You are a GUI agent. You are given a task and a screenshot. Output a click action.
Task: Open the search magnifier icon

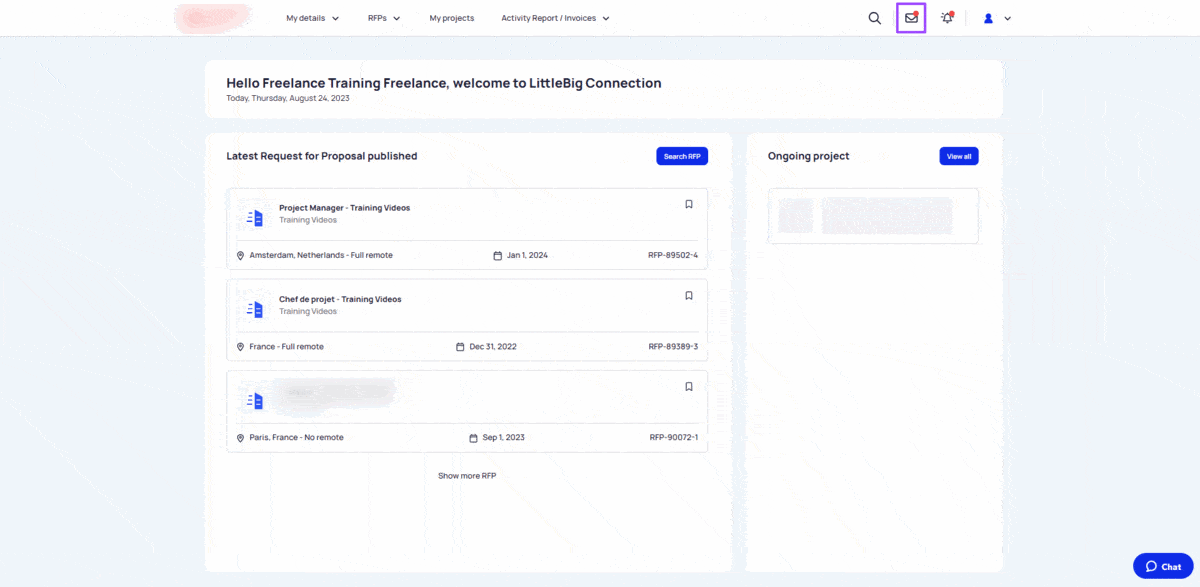tap(875, 18)
